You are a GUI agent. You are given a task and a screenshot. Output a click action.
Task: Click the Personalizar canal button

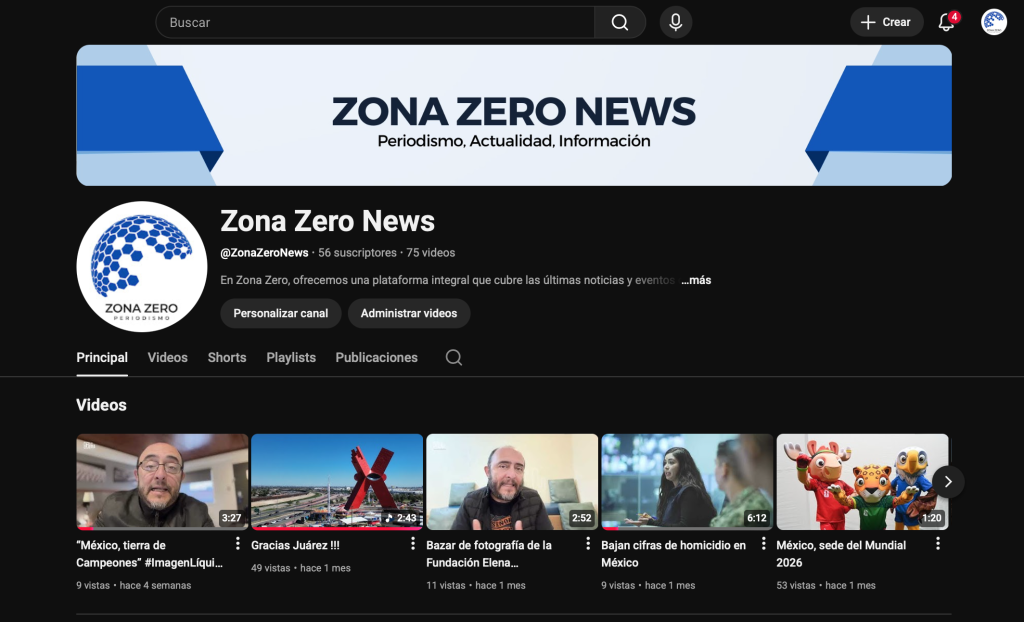pyautogui.click(x=281, y=313)
